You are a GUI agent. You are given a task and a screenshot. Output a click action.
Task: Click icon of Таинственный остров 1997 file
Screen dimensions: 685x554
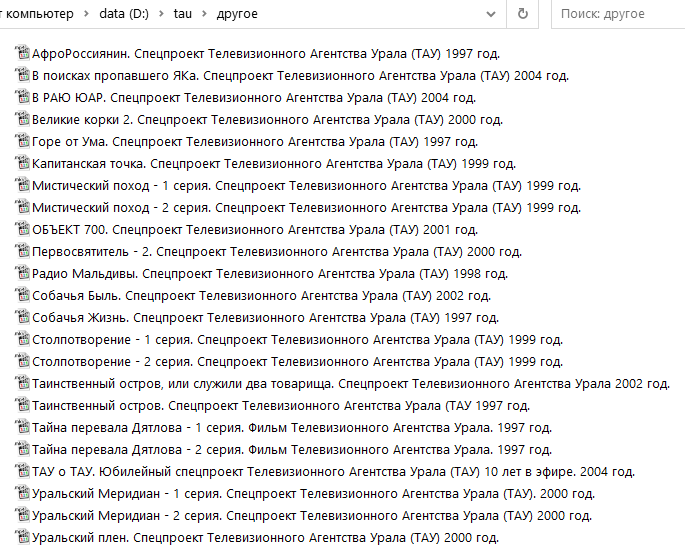point(22,405)
